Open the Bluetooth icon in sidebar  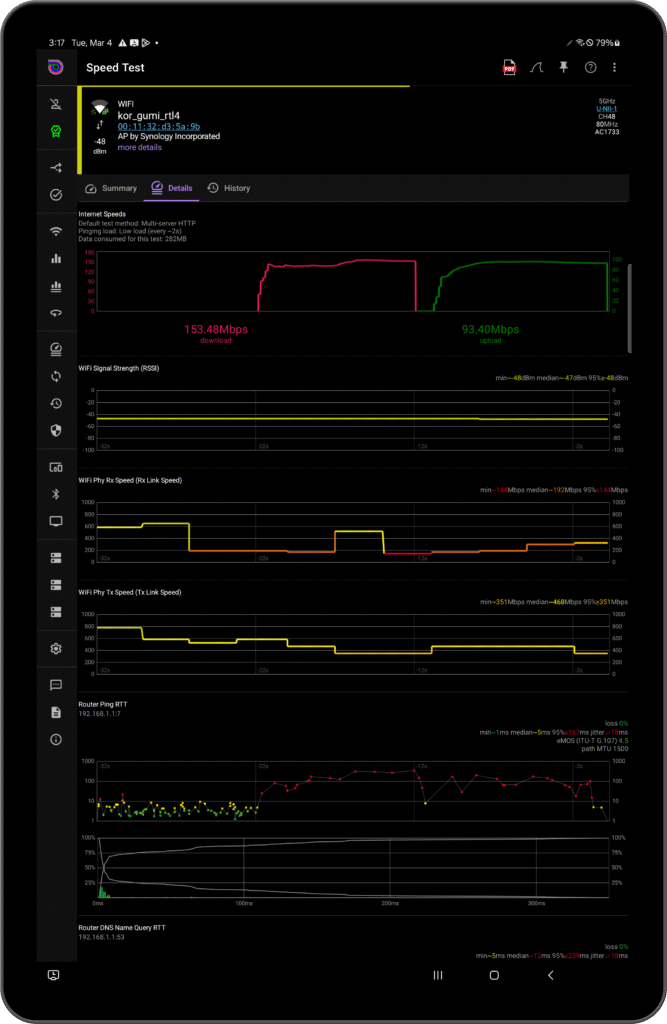[x=56, y=494]
